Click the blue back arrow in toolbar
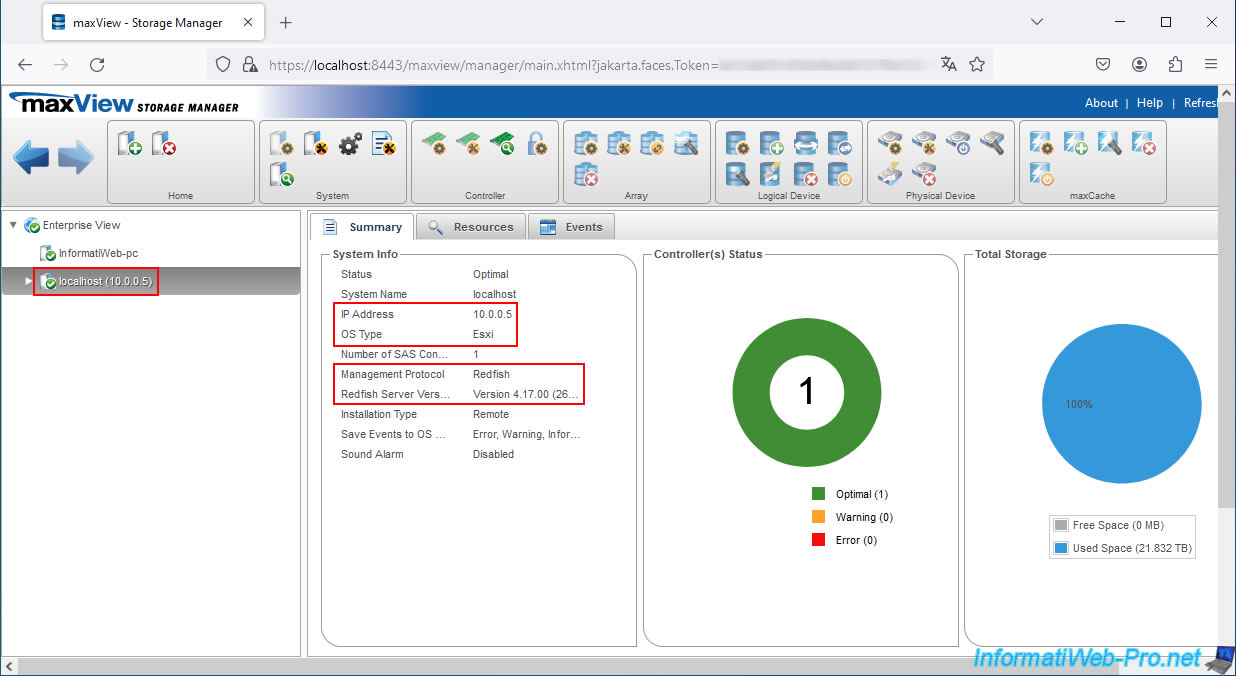1236x676 pixels. click(31, 158)
